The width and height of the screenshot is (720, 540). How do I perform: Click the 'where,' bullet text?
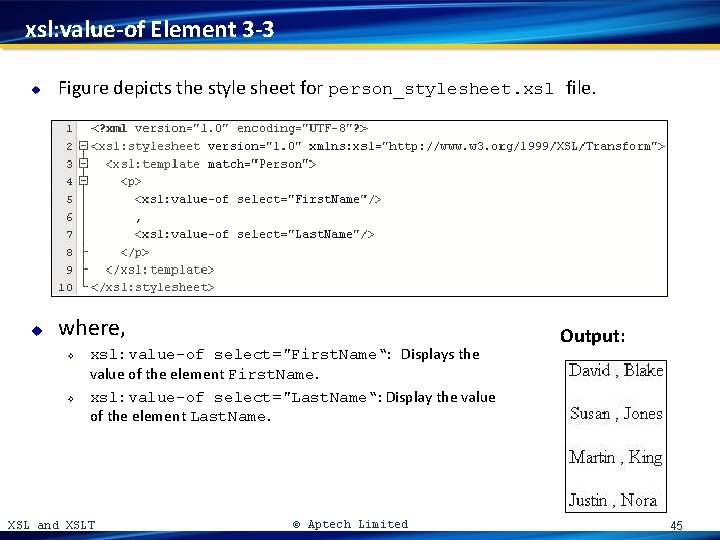92,328
